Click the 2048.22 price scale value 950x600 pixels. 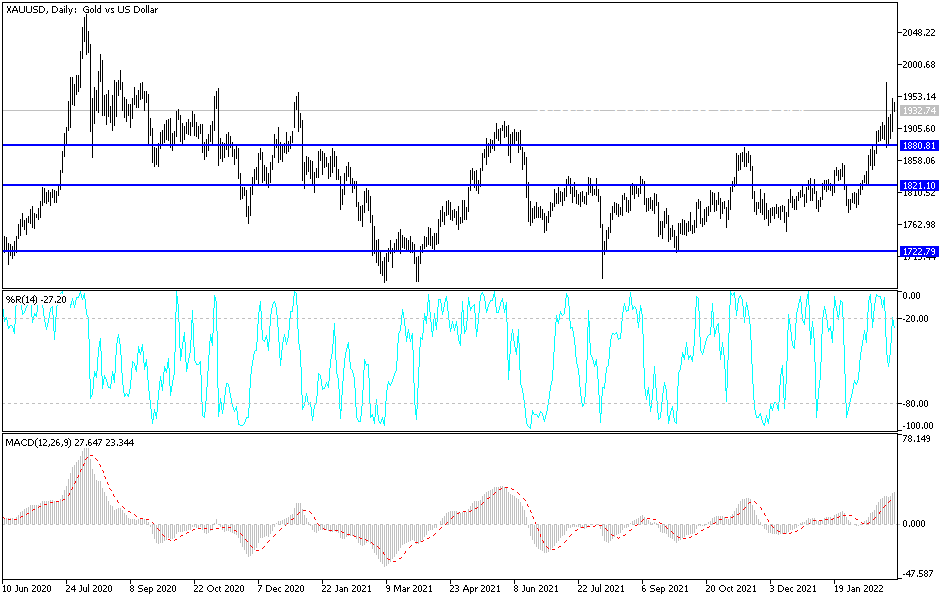(919, 33)
